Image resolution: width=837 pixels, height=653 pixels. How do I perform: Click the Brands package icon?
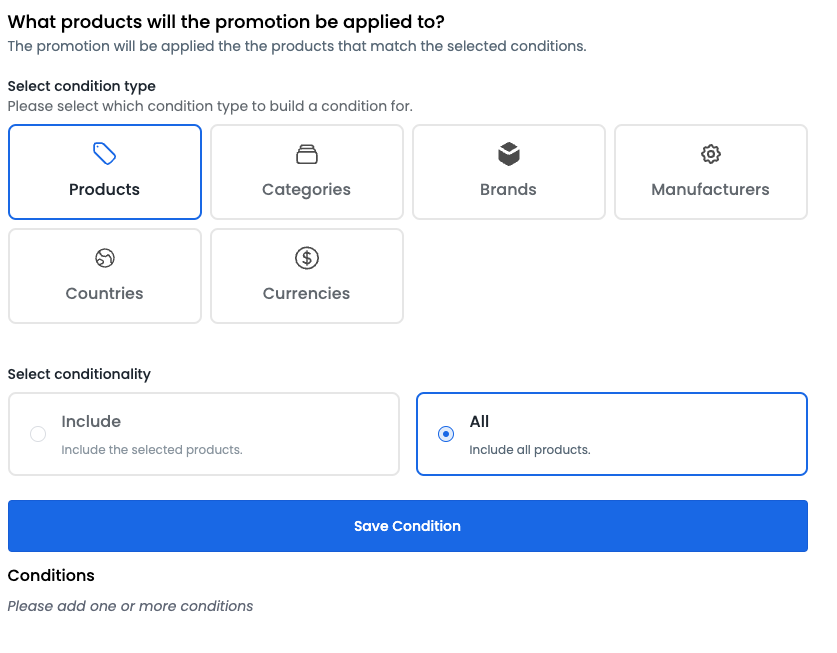[509, 154]
